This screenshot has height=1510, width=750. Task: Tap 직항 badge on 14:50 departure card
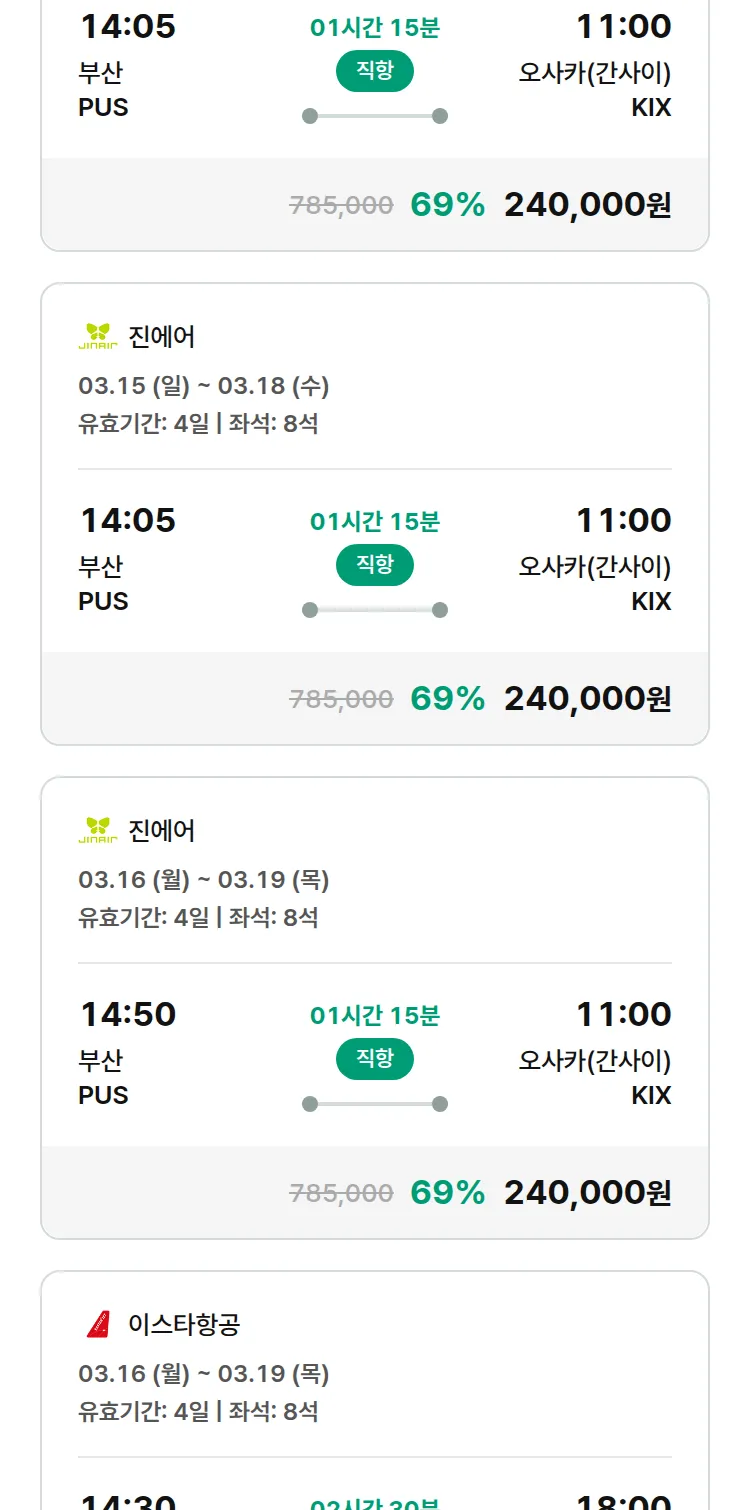point(375,1059)
